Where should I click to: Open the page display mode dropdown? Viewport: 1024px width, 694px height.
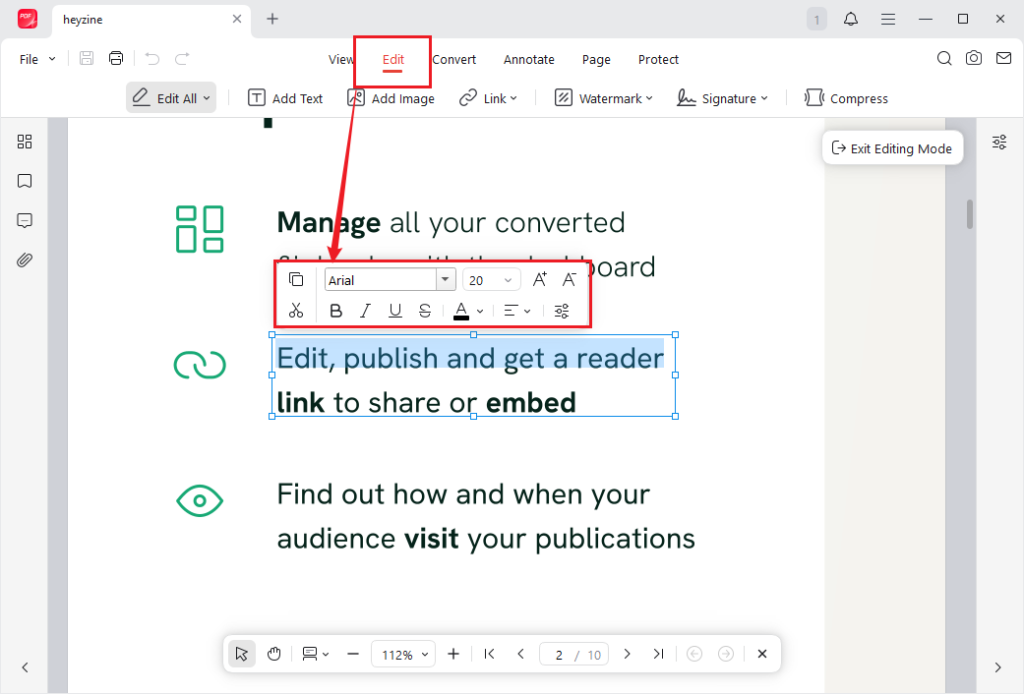click(315, 654)
